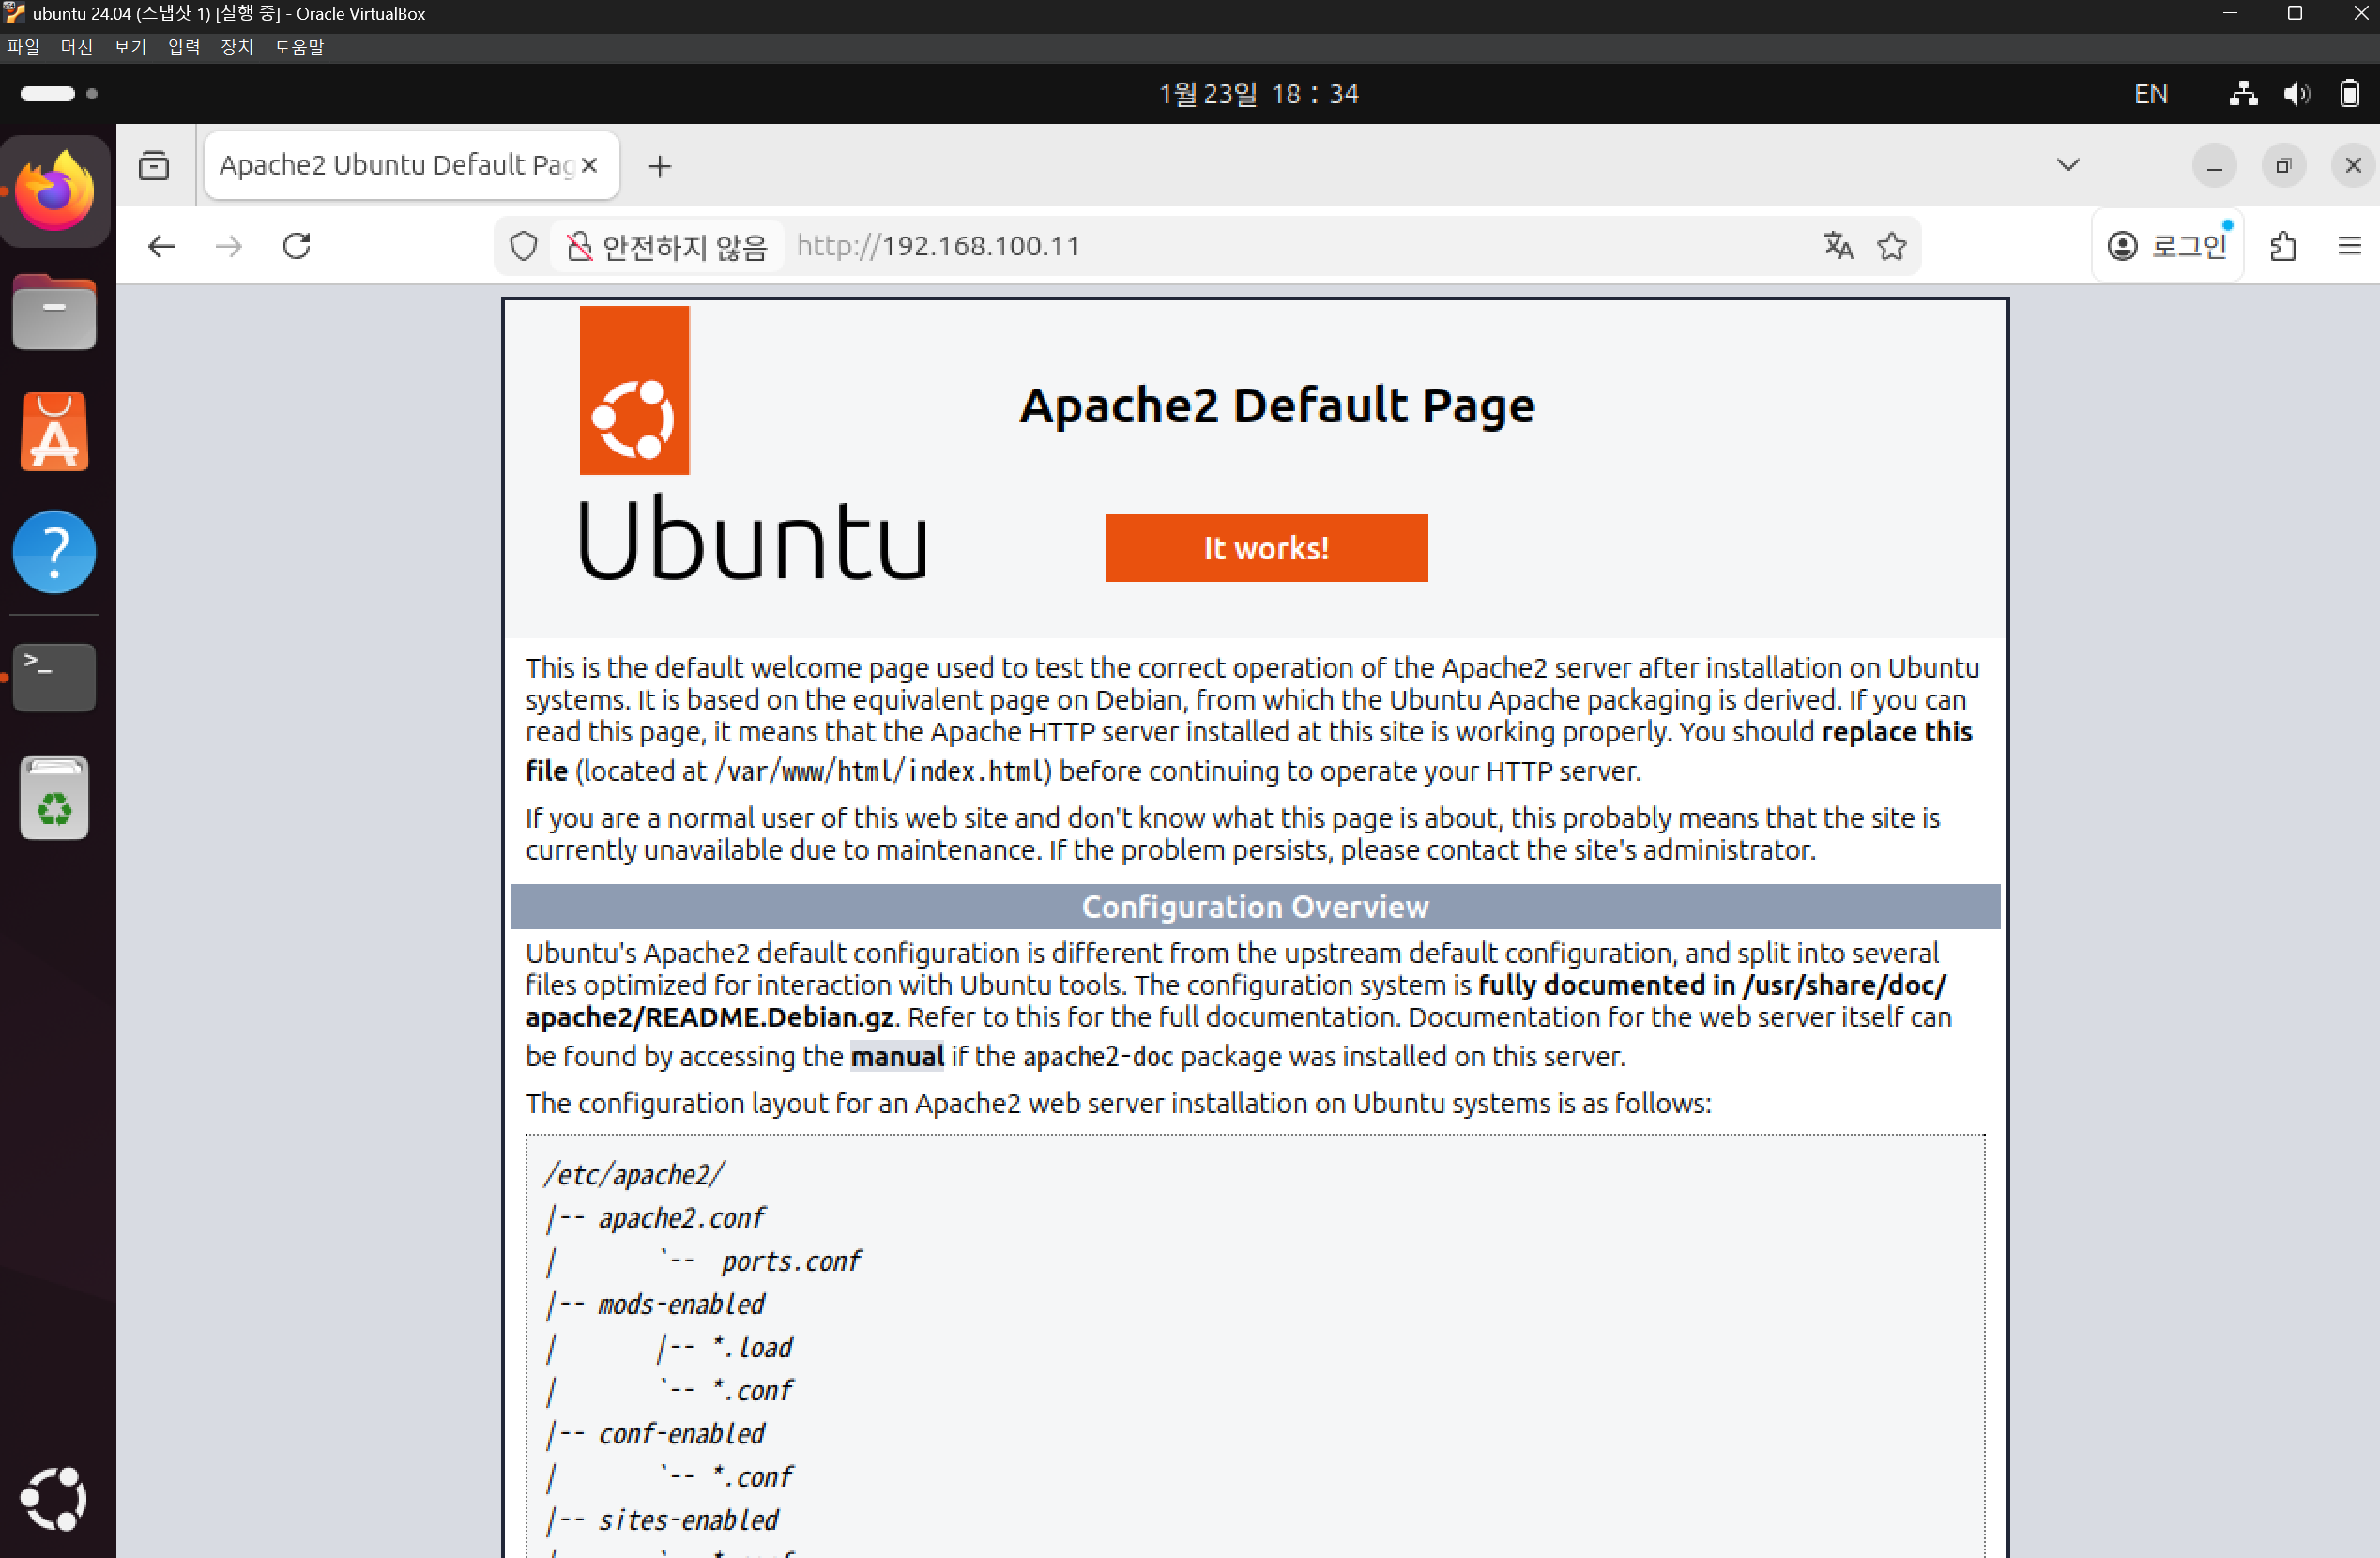Screen dimensions: 2380x1558
Task: Open the 도움말 menu in VirtualBox
Action: click(x=299, y=47)
